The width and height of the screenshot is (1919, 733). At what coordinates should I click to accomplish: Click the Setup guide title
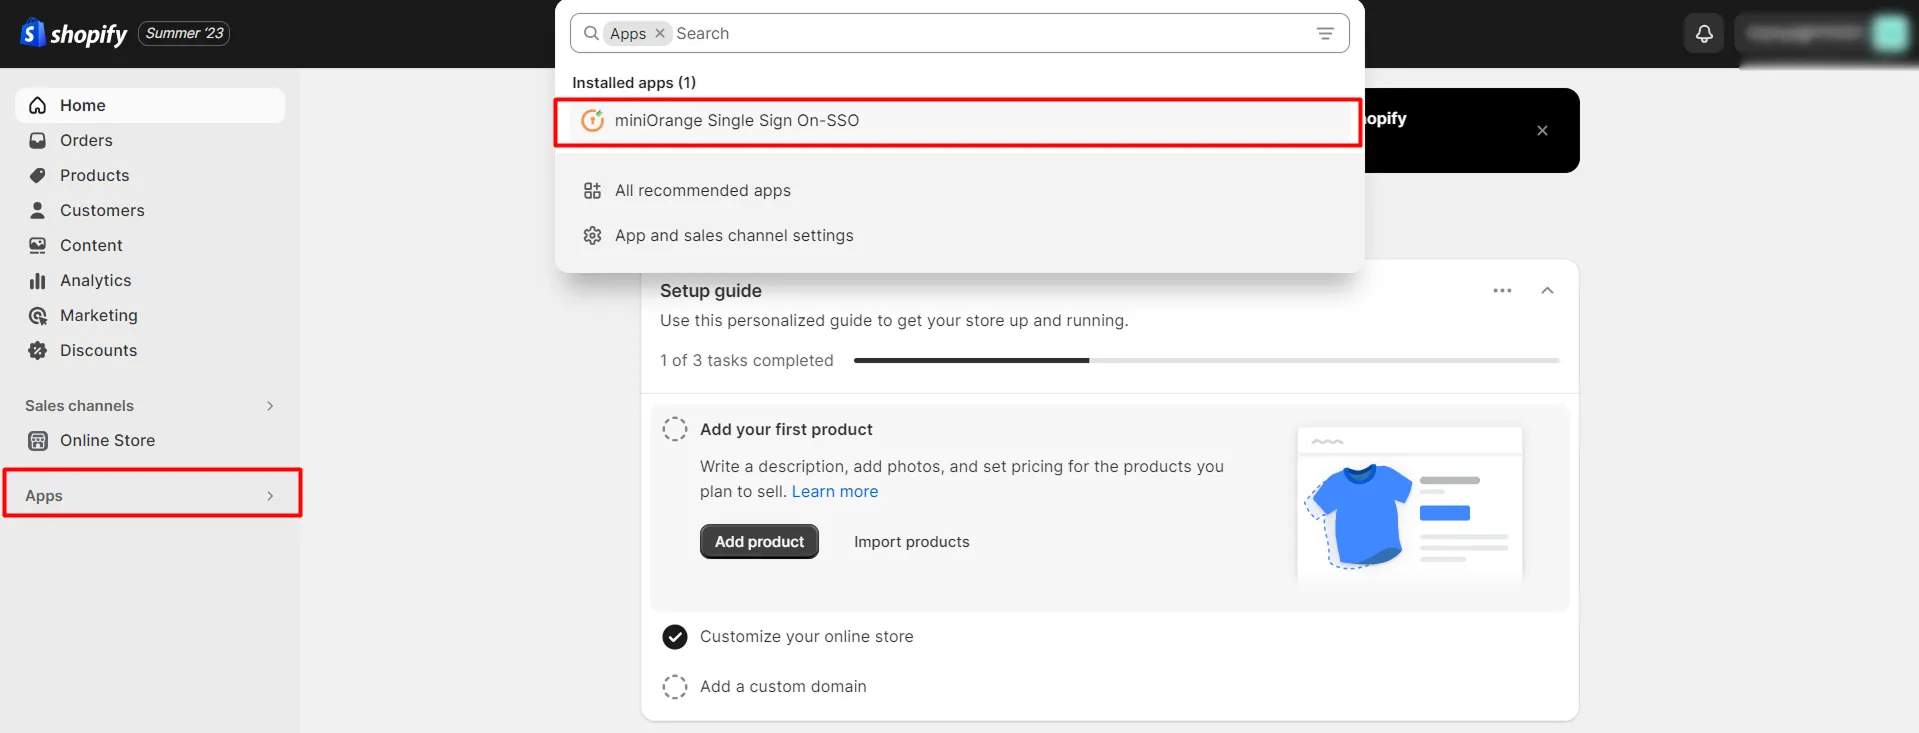pyautogui.click(x=711, y=290)
